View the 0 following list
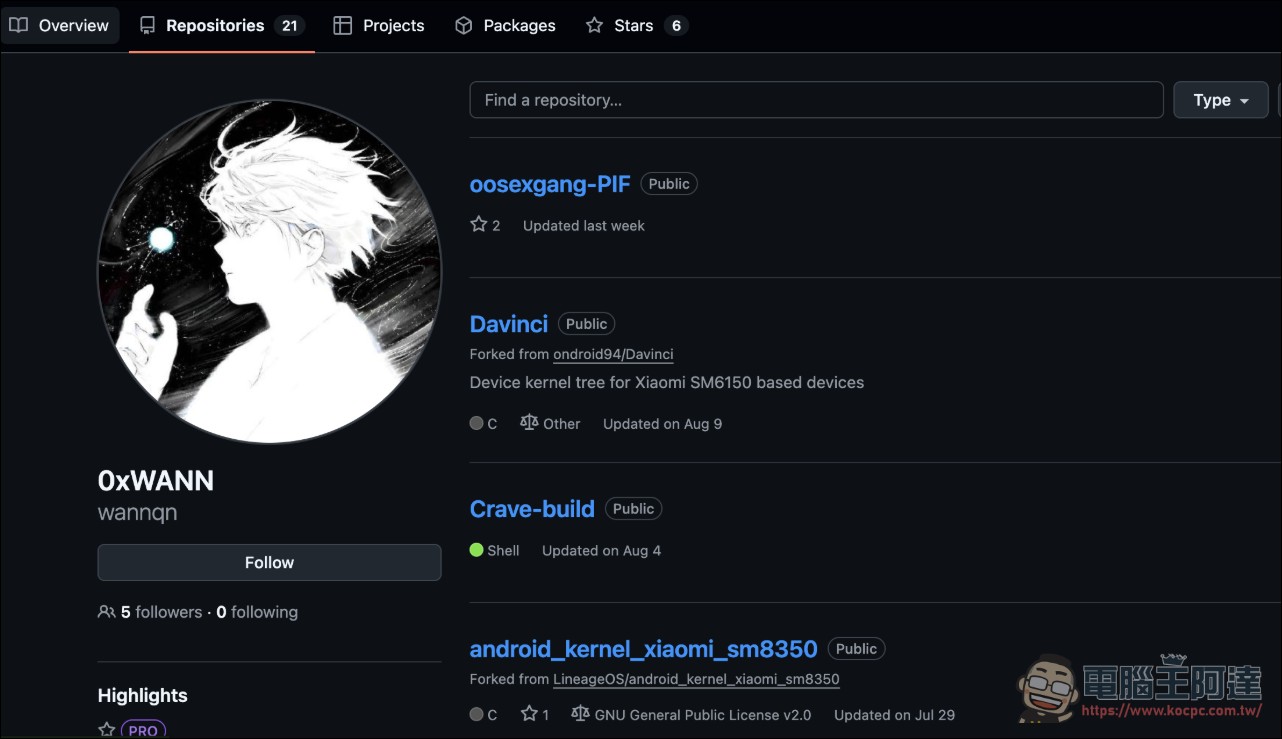Viewport: 1282px width, 739px height. coord(257,612)
